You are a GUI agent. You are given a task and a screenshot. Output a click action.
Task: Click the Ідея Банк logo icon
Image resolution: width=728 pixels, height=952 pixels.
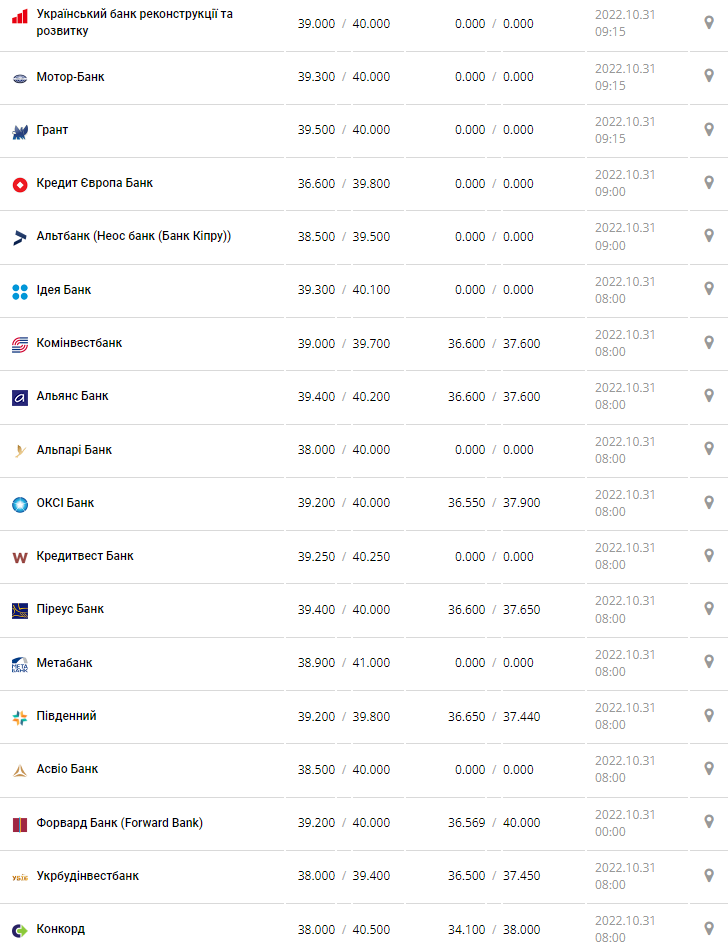click(20, 291)
